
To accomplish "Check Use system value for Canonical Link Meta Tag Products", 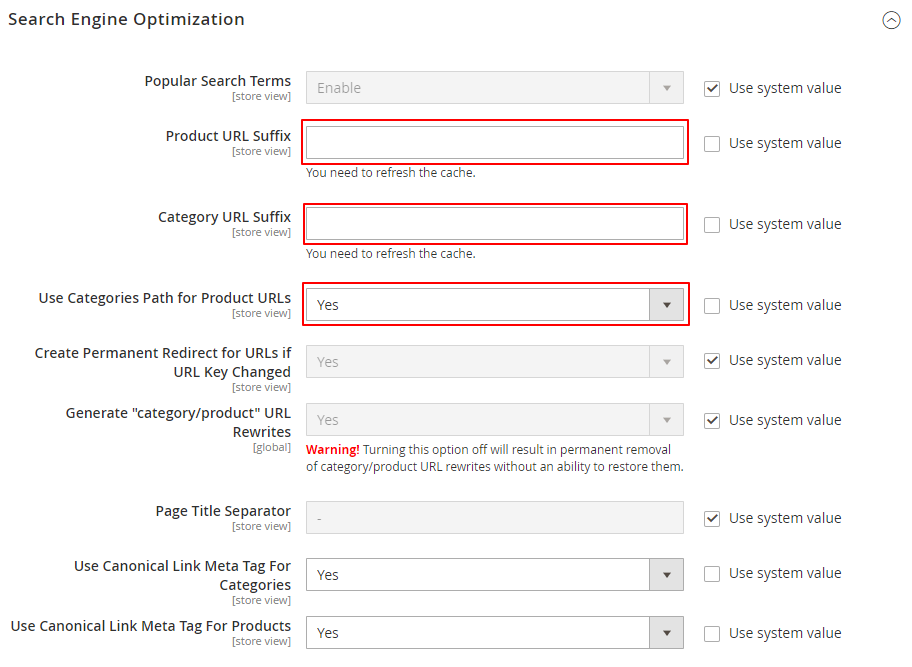I will pos(711,633).
